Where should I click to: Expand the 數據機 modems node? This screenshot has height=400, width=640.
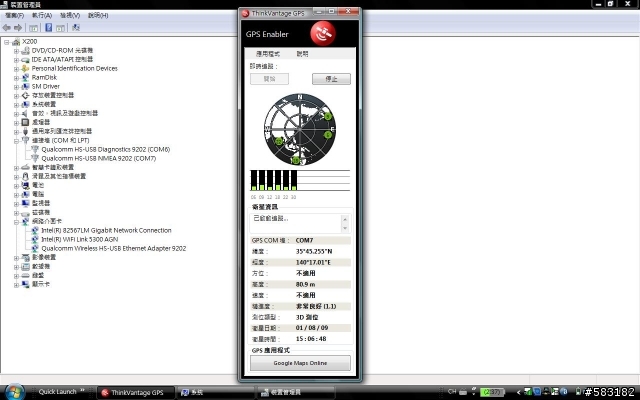[x=16, y=267]
